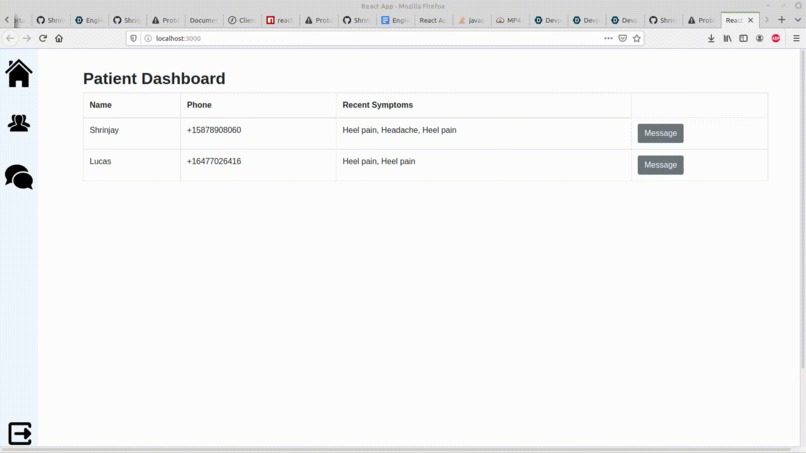
Task: Click the logout icon in the sidebar
Action: (20, 433)
